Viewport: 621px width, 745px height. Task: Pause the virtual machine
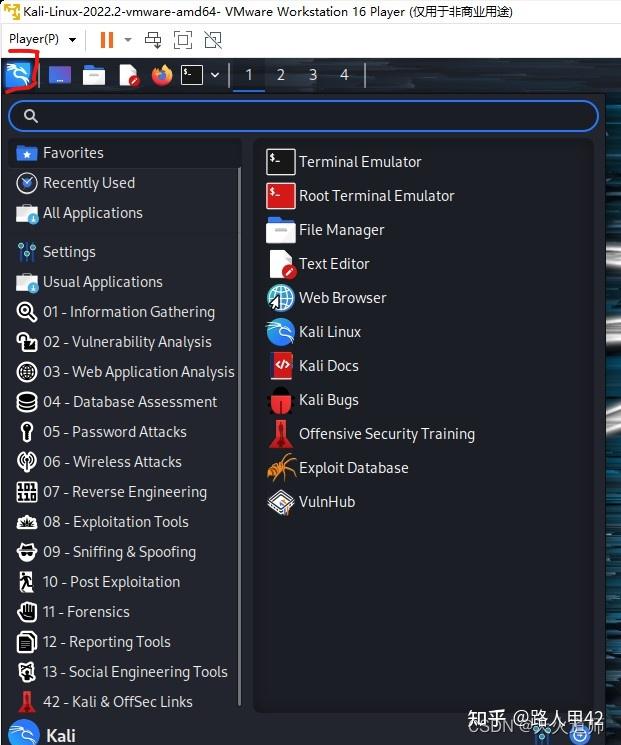[107, 39]
